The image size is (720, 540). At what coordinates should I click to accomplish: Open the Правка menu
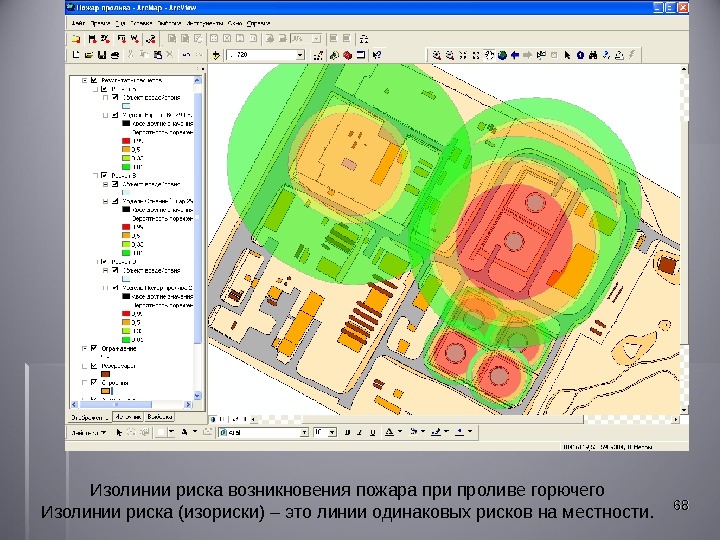pos(100,23)
